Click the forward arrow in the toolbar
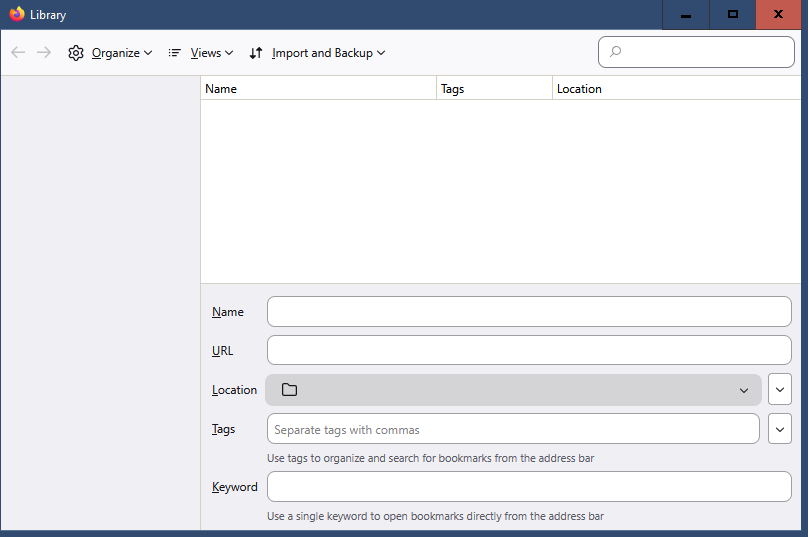The width and height of the screenshot is (808, 537). 44,53
